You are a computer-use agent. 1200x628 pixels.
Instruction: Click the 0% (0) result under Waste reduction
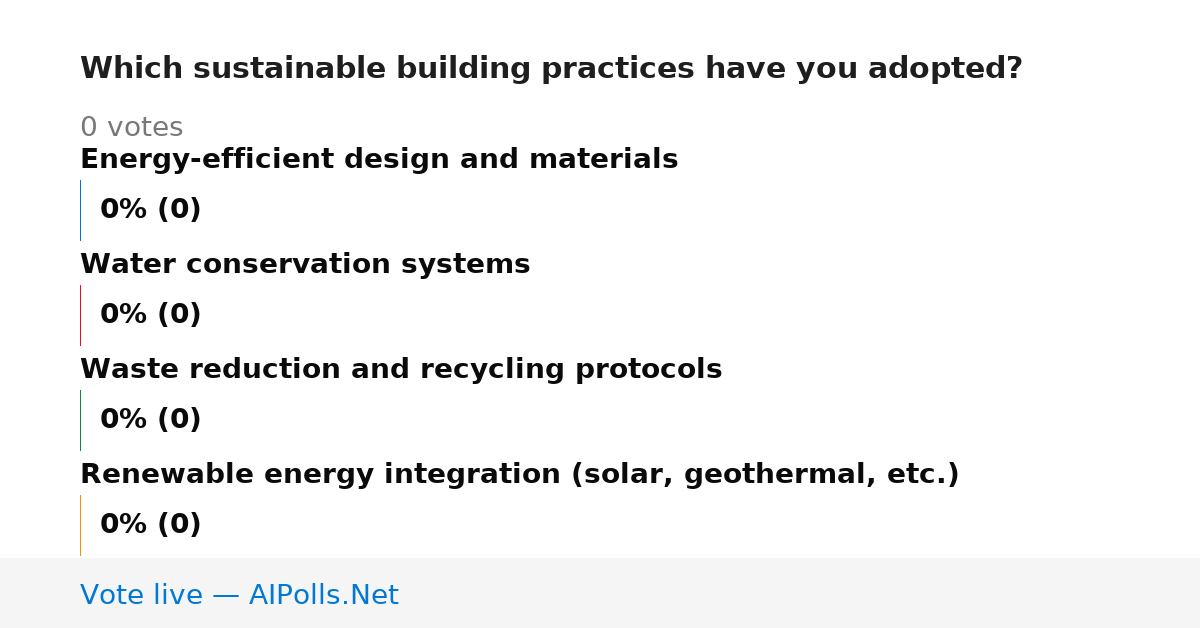coord(151,420)
